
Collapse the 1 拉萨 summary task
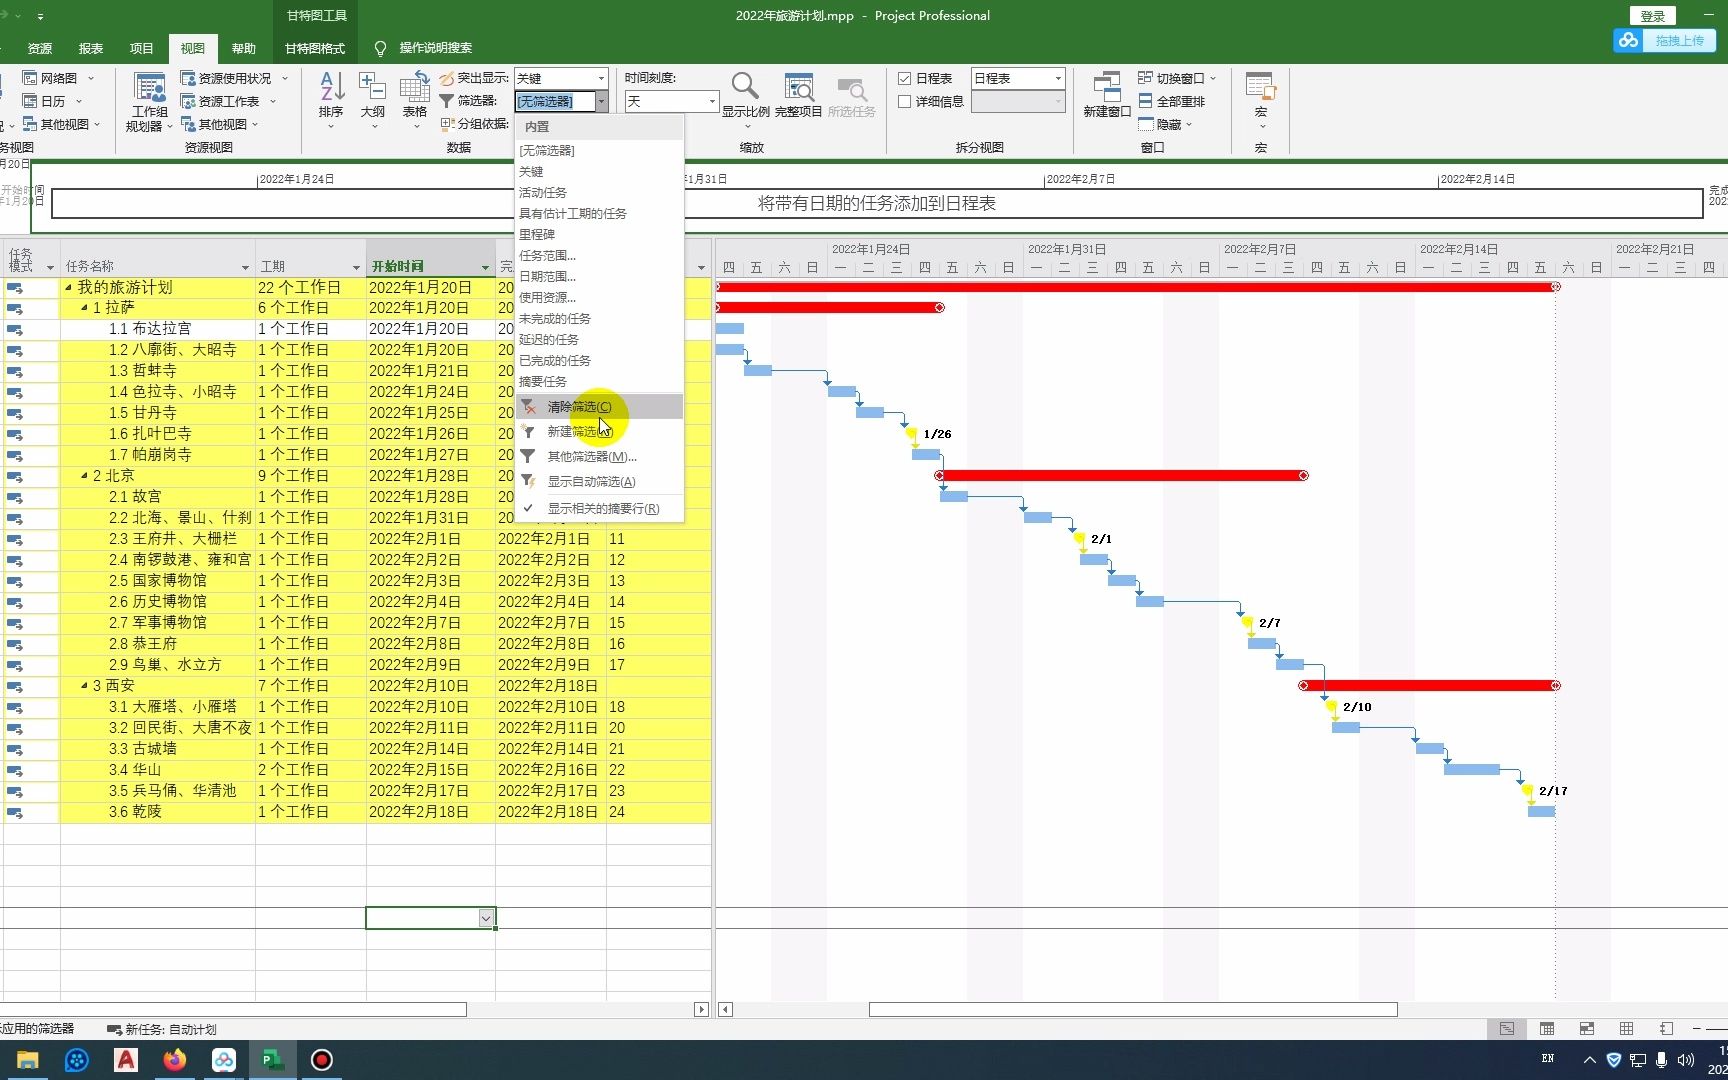coord(84,308)
